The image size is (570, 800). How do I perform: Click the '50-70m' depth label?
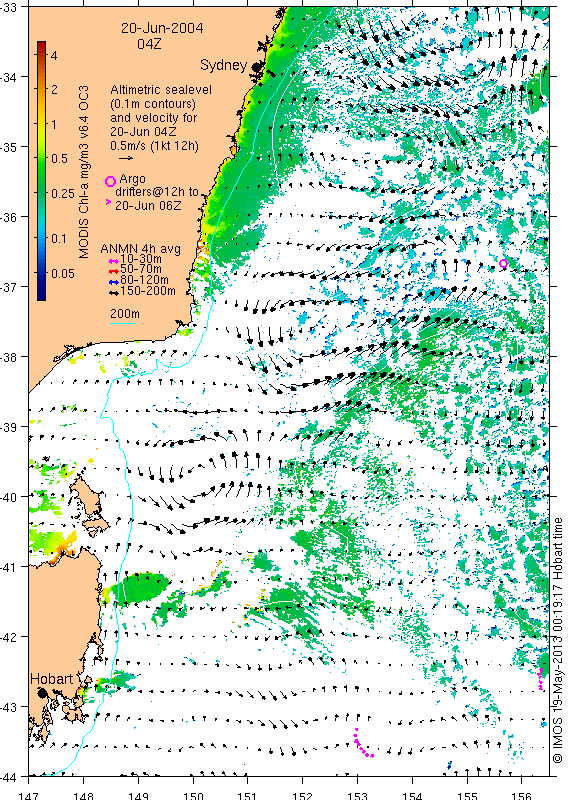141,270
